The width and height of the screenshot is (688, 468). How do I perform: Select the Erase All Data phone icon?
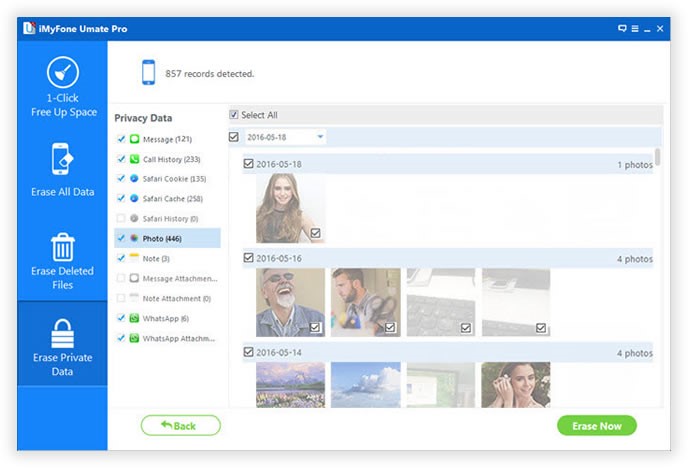[x=63, y=160]
